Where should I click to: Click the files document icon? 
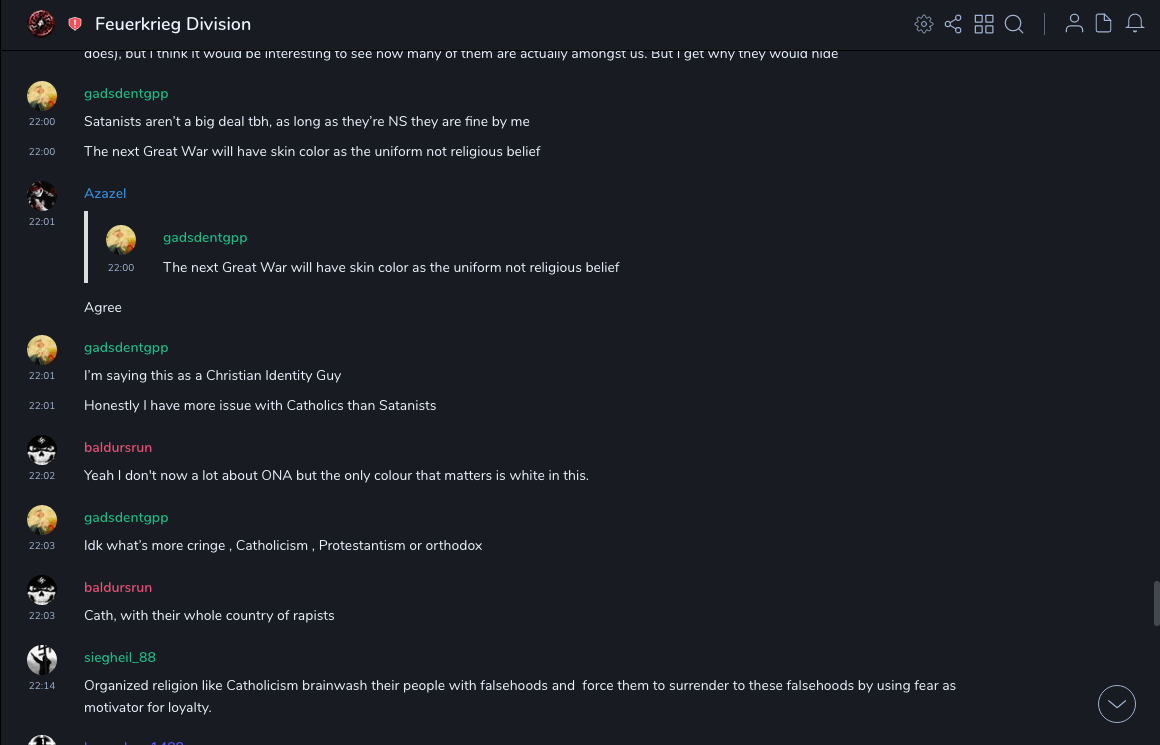pos(1104,24)
